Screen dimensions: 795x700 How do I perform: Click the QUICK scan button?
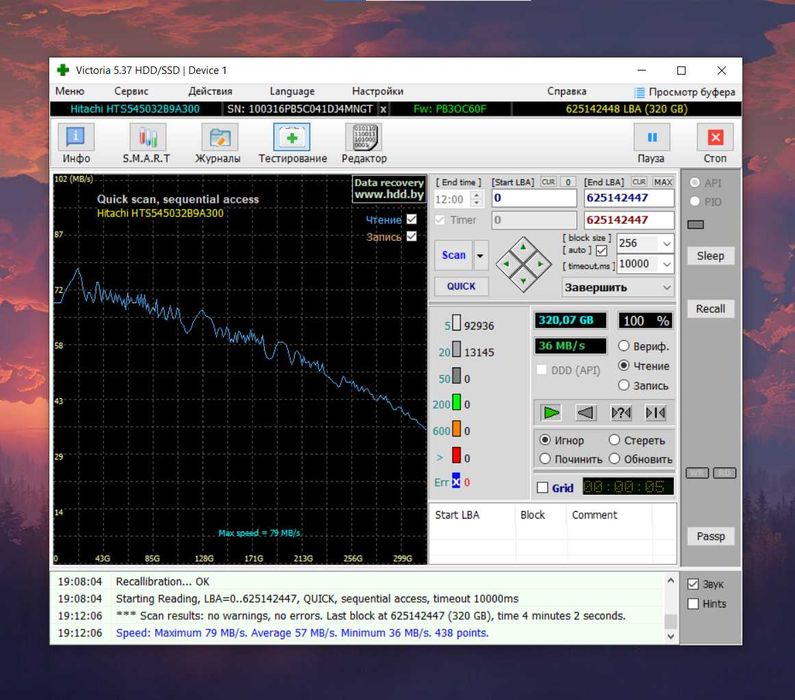(x=461, y=286)
